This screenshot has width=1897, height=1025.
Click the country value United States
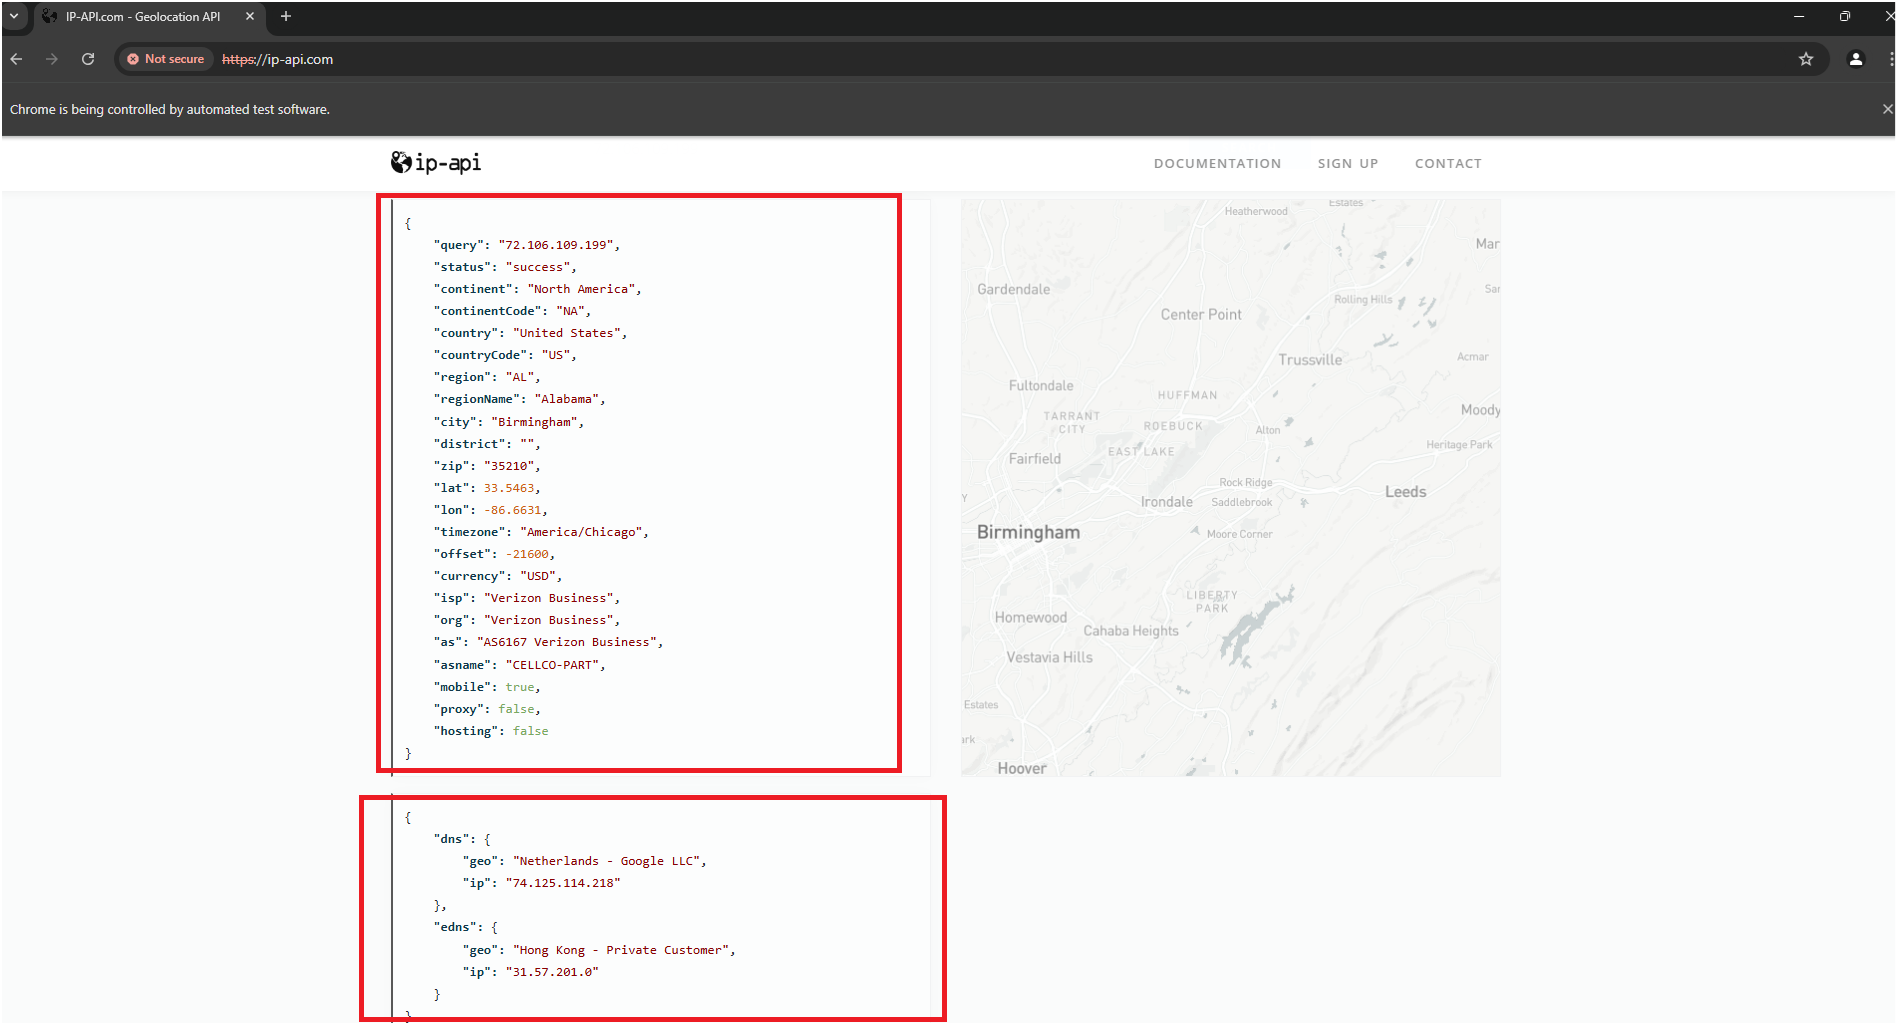point(567,333)
